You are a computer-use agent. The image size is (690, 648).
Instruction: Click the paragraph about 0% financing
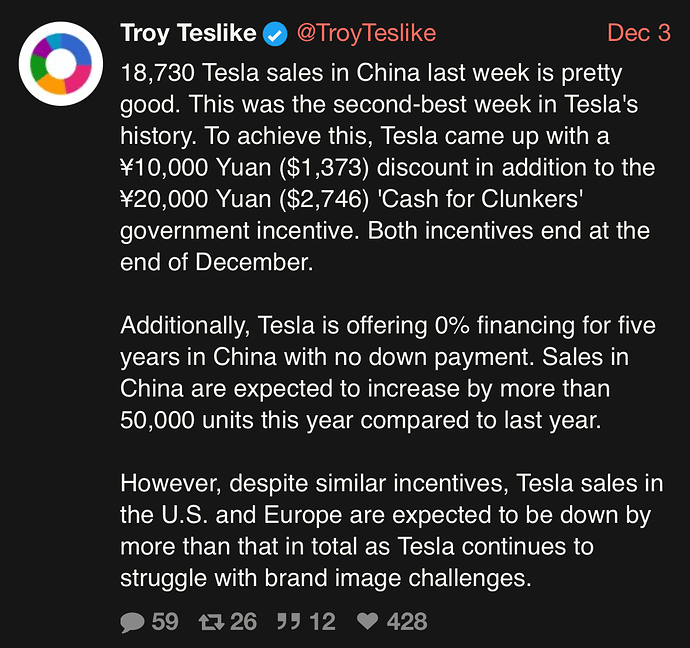click(x=387, y=373)
